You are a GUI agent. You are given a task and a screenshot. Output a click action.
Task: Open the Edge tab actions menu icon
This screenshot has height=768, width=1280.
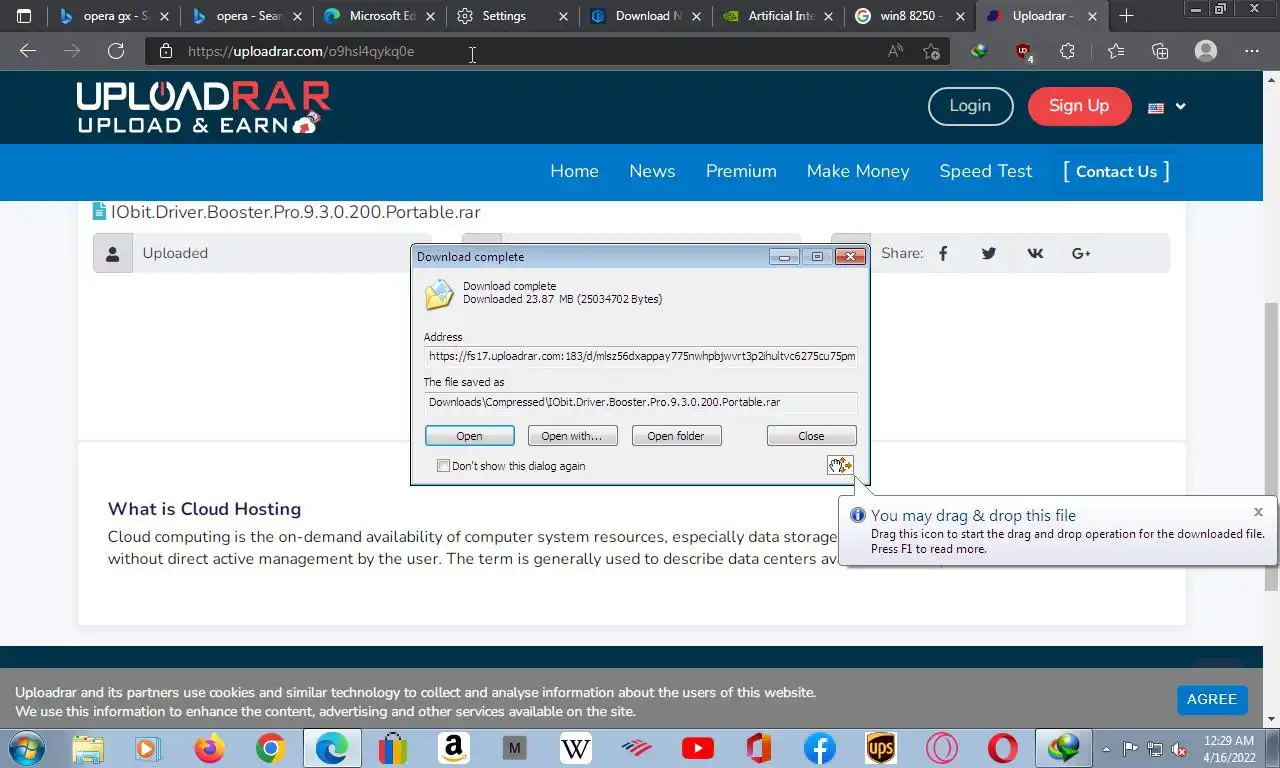(24, 16)
